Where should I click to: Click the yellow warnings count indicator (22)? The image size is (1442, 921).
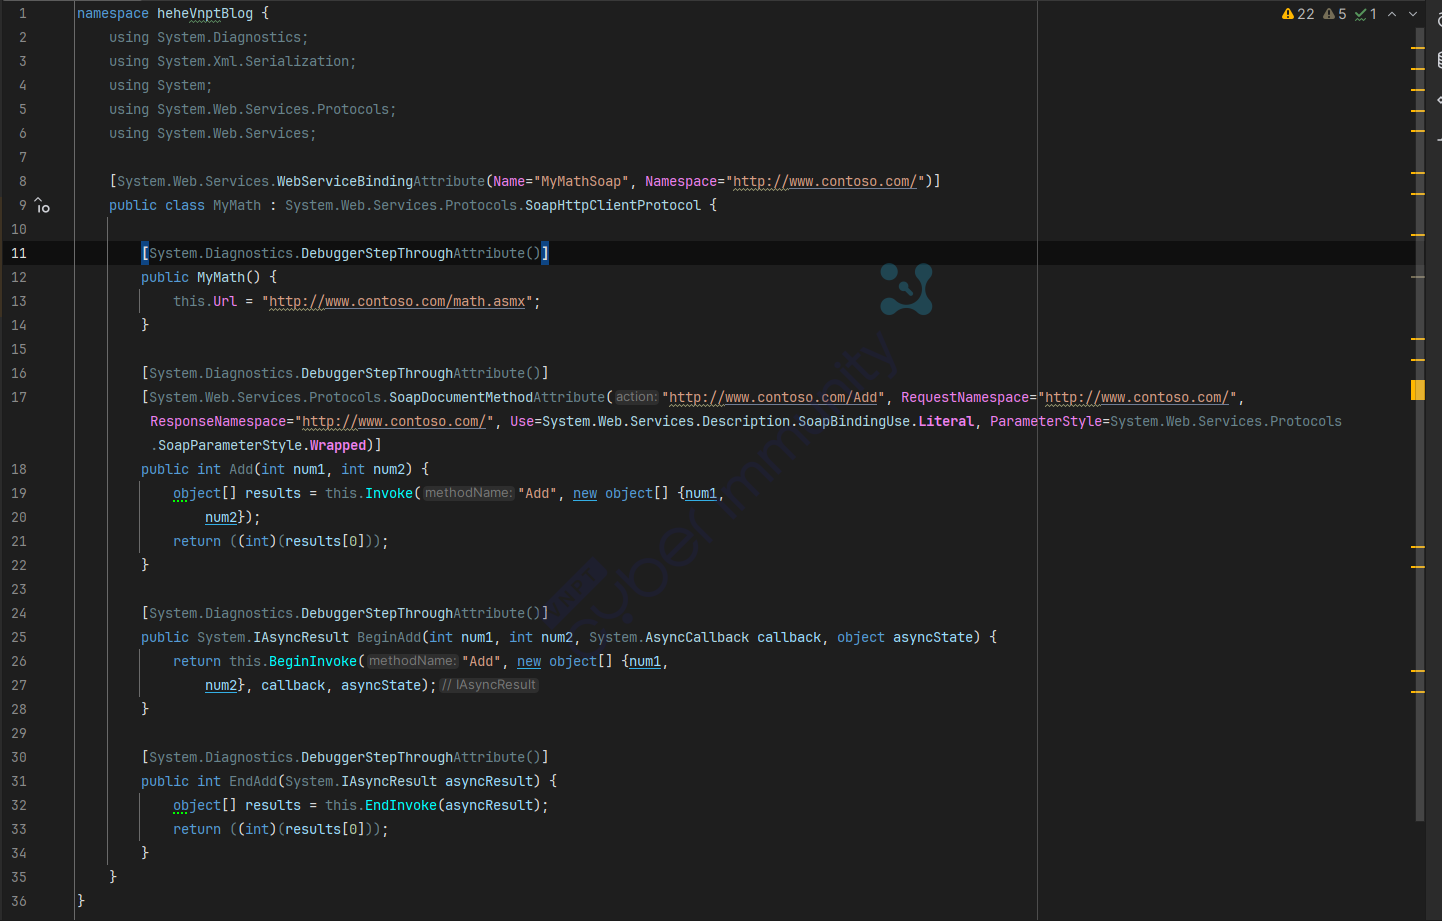pos(1298,14)
